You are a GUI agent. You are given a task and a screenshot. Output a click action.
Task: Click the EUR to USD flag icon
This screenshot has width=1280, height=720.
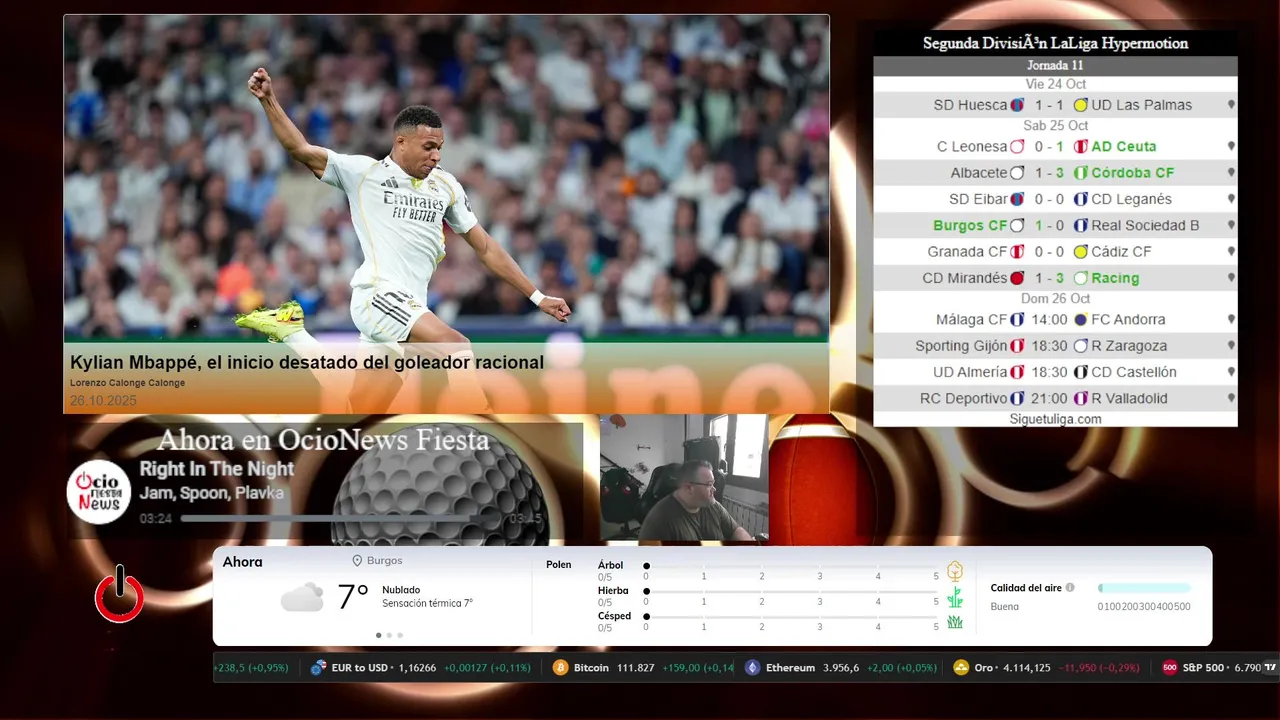319,668
